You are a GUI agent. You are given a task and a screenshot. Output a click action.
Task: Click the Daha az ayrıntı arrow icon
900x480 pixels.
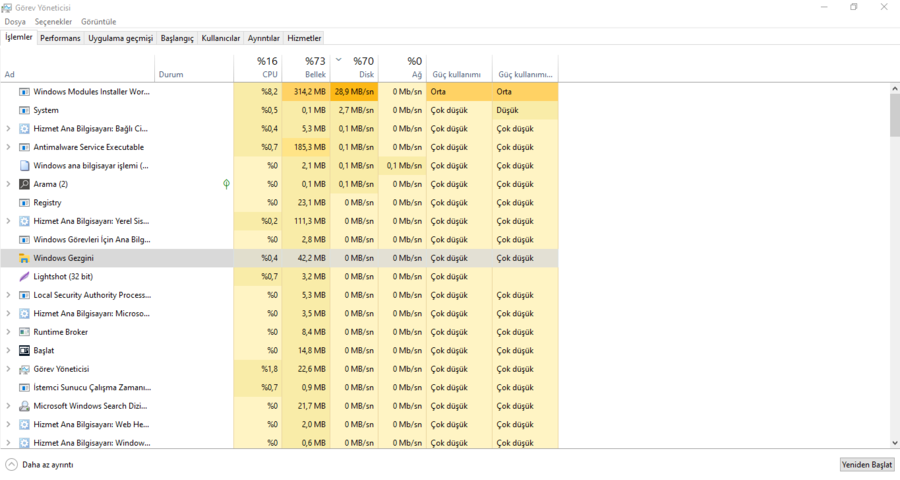[11, 464]
